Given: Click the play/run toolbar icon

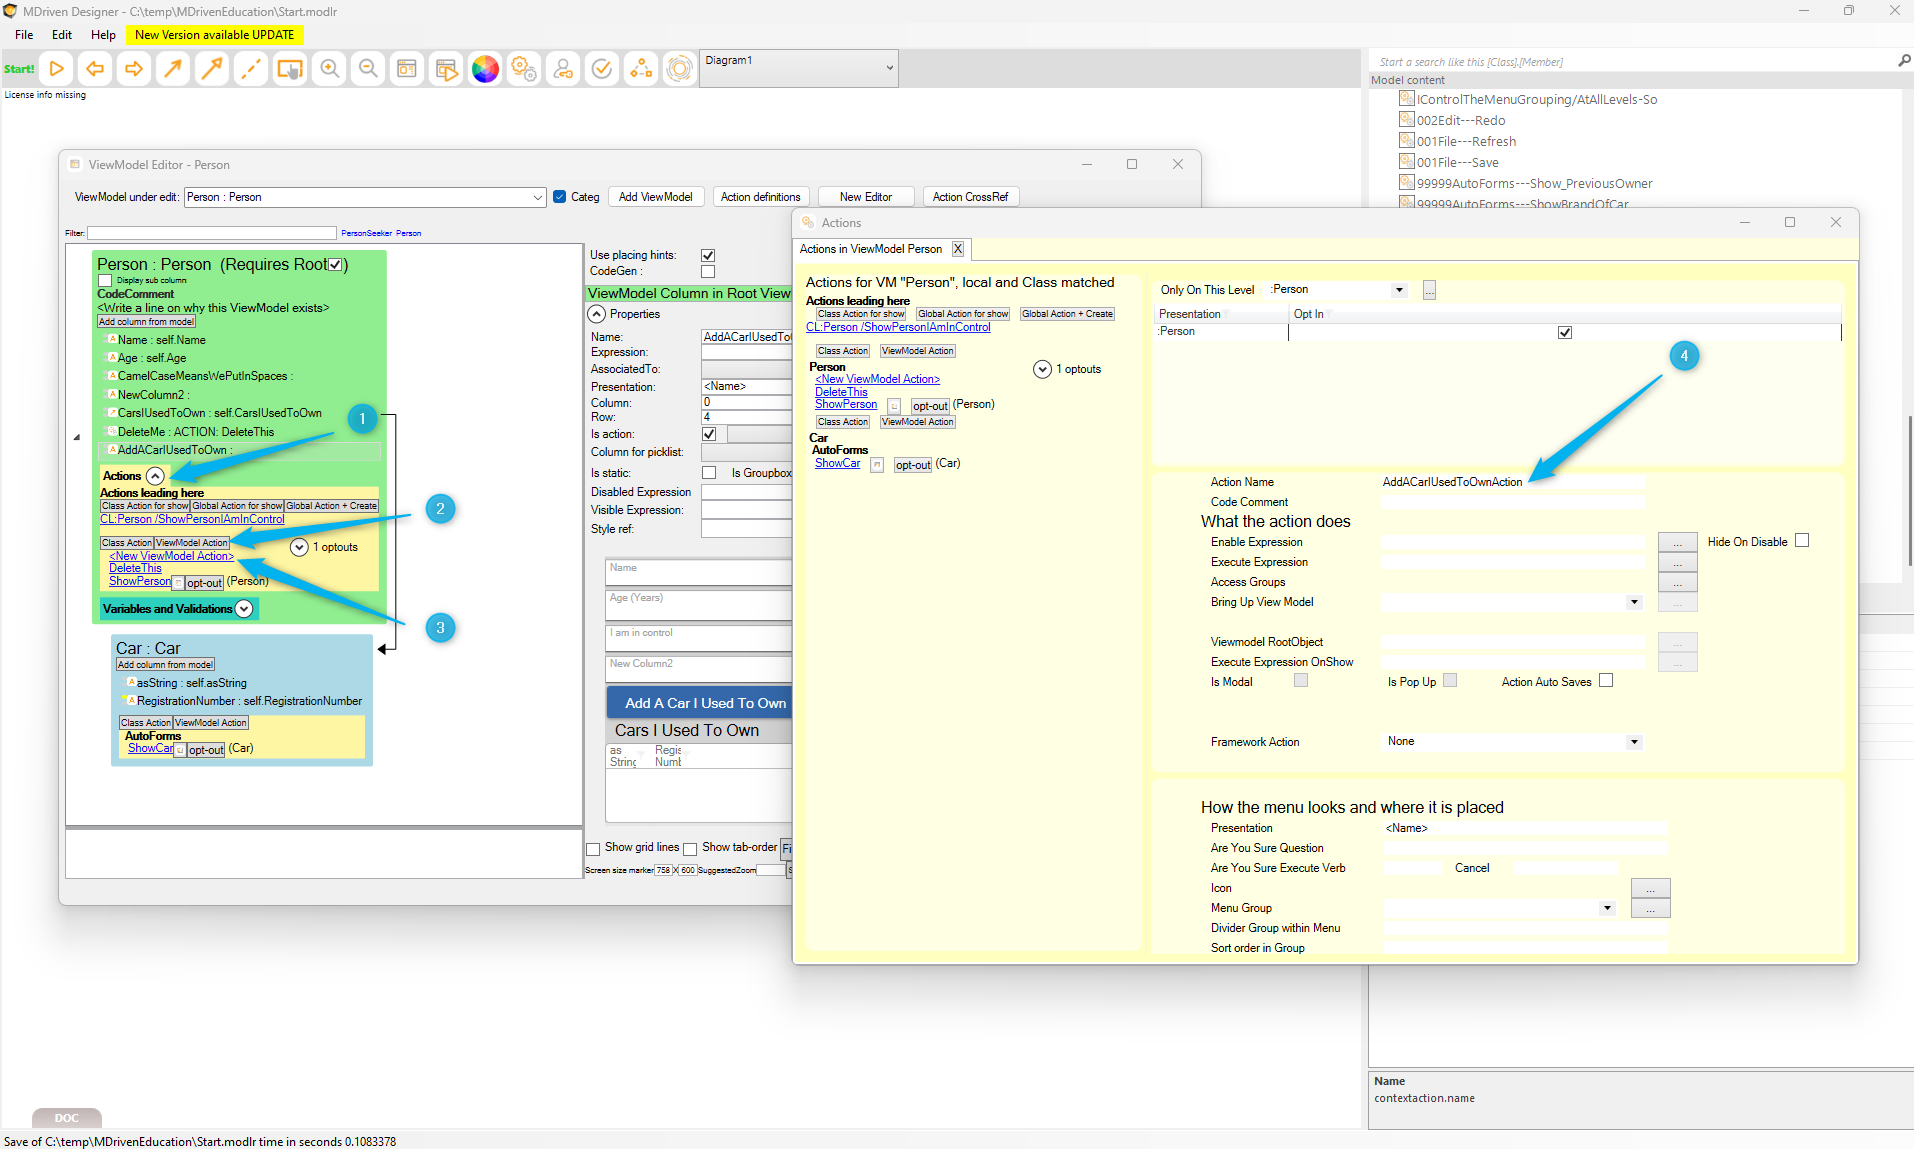Looking at the screenshot, I should click(x=57, y=69).
